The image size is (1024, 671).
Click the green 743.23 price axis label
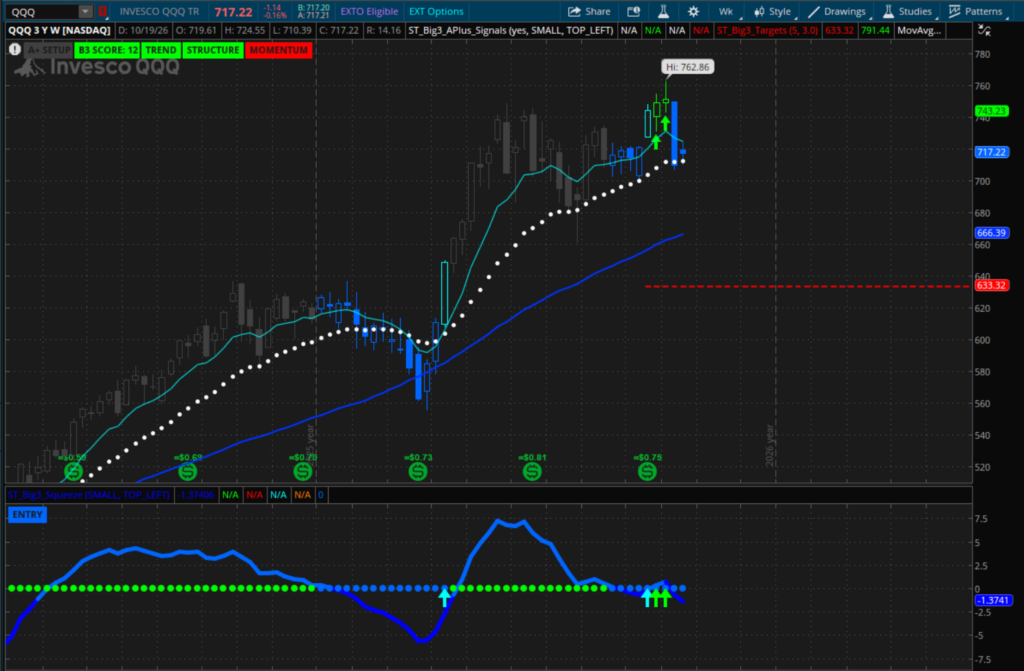point(991,111)
